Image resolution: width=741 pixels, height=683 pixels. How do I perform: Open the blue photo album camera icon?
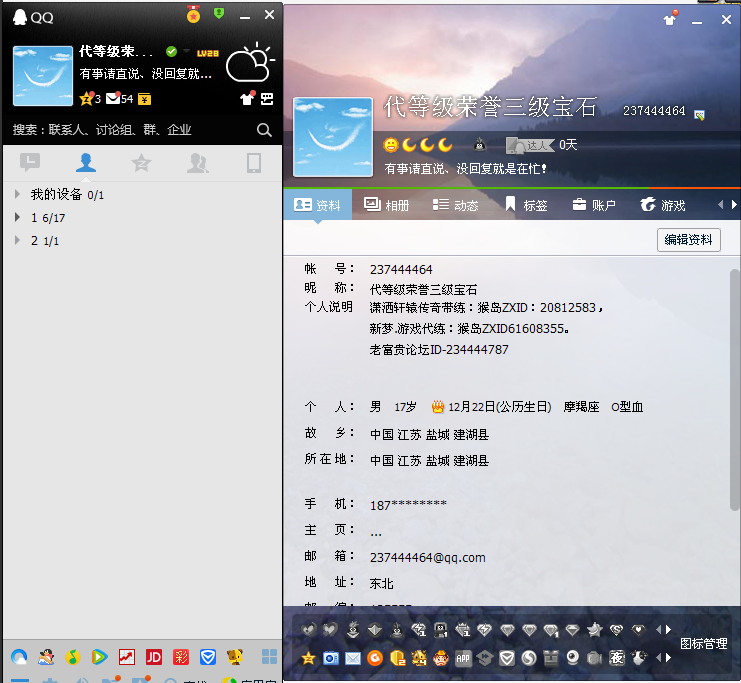point(331,658)
